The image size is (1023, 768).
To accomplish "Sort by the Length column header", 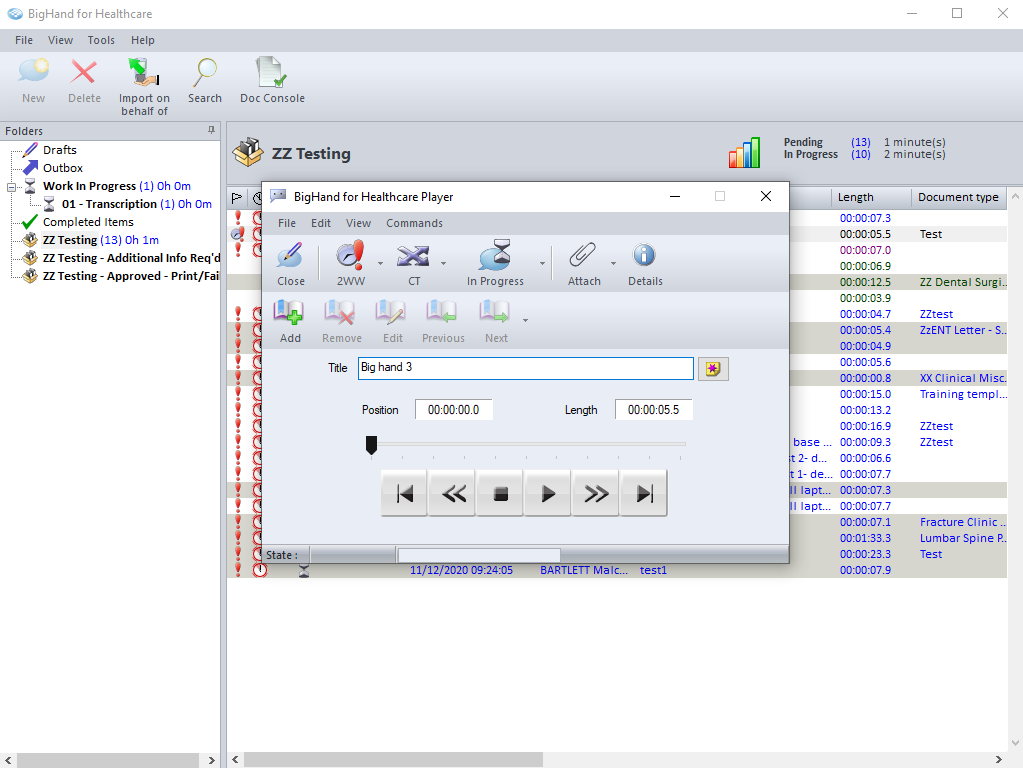I will 870,197.
